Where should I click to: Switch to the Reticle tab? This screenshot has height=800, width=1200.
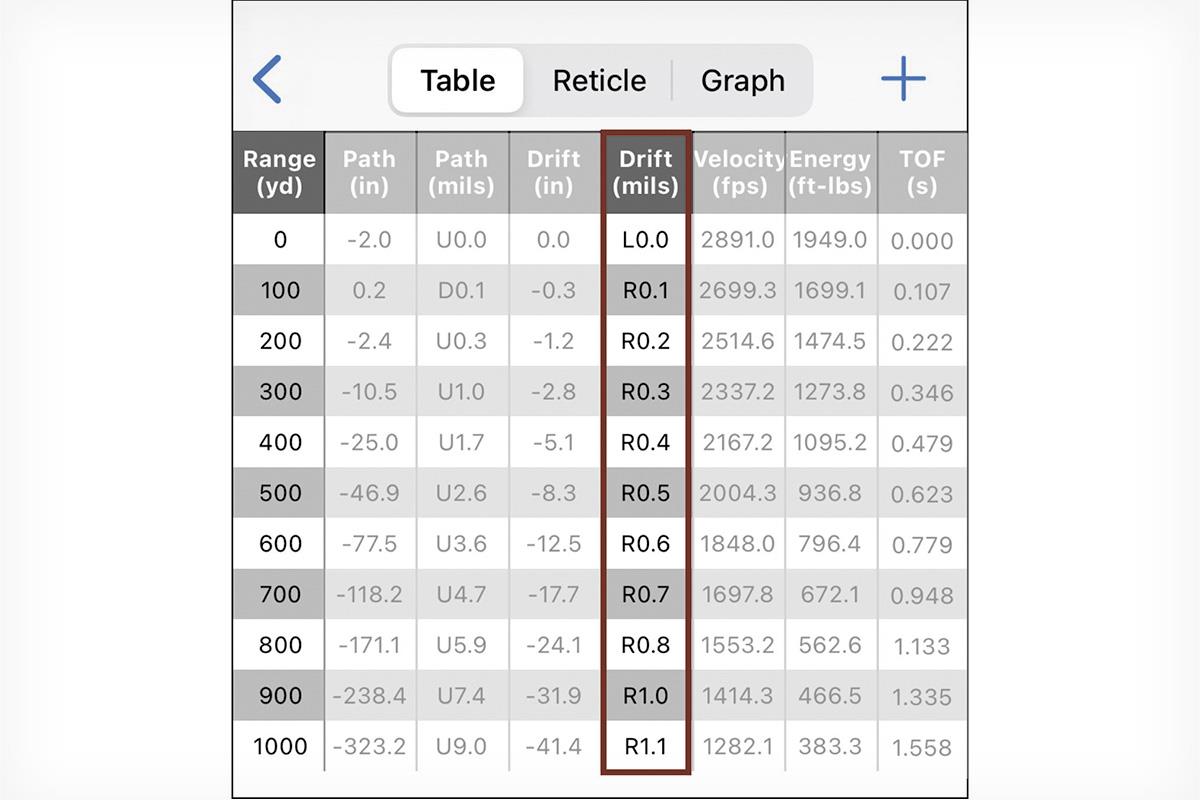pos(599,81)
